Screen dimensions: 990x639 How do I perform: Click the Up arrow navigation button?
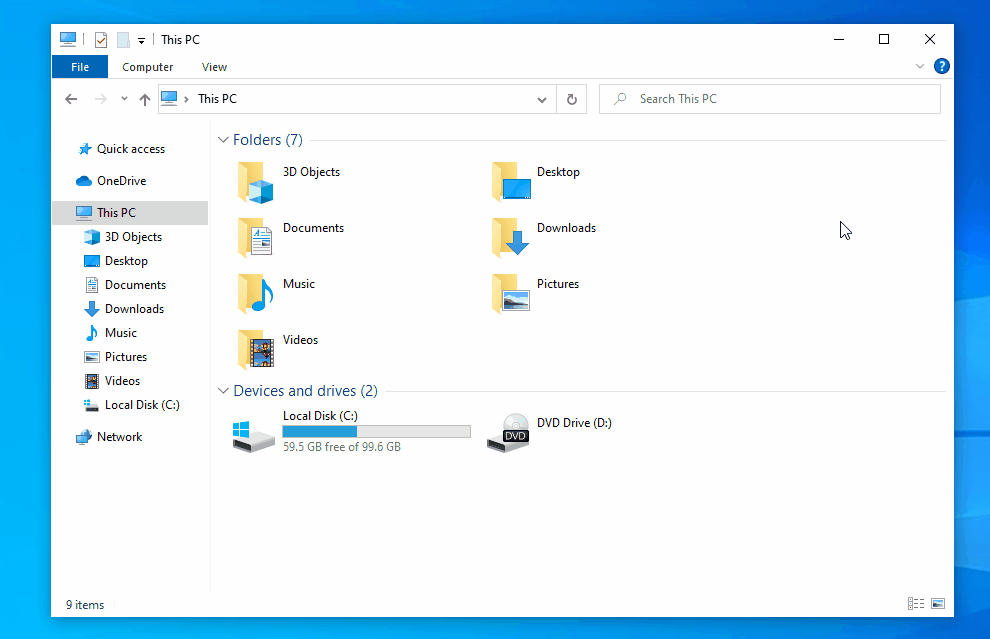click(145, 99)
